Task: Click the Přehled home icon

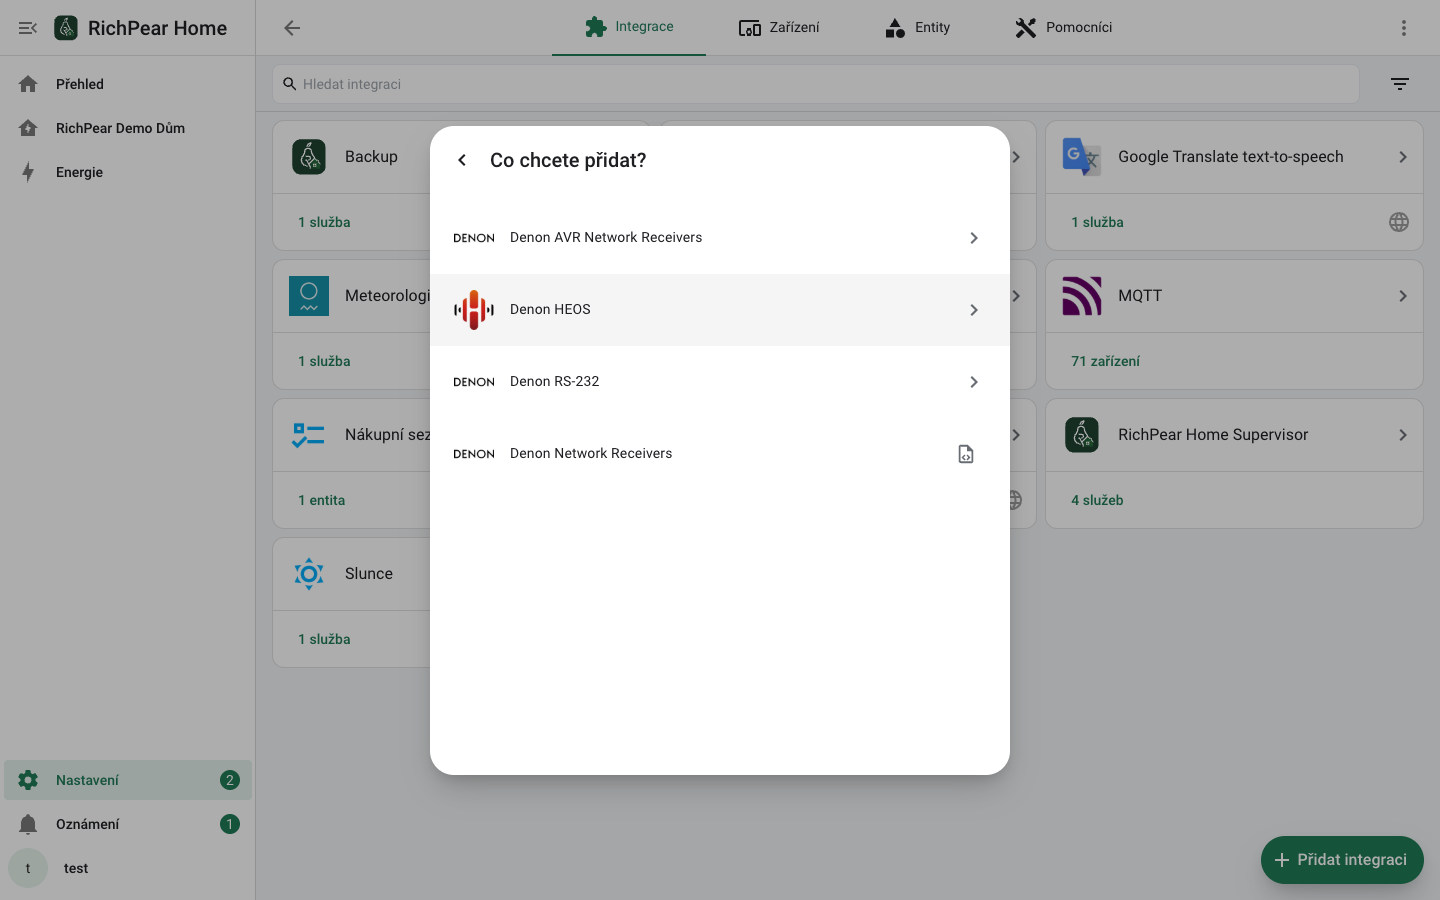Action: 28,84
